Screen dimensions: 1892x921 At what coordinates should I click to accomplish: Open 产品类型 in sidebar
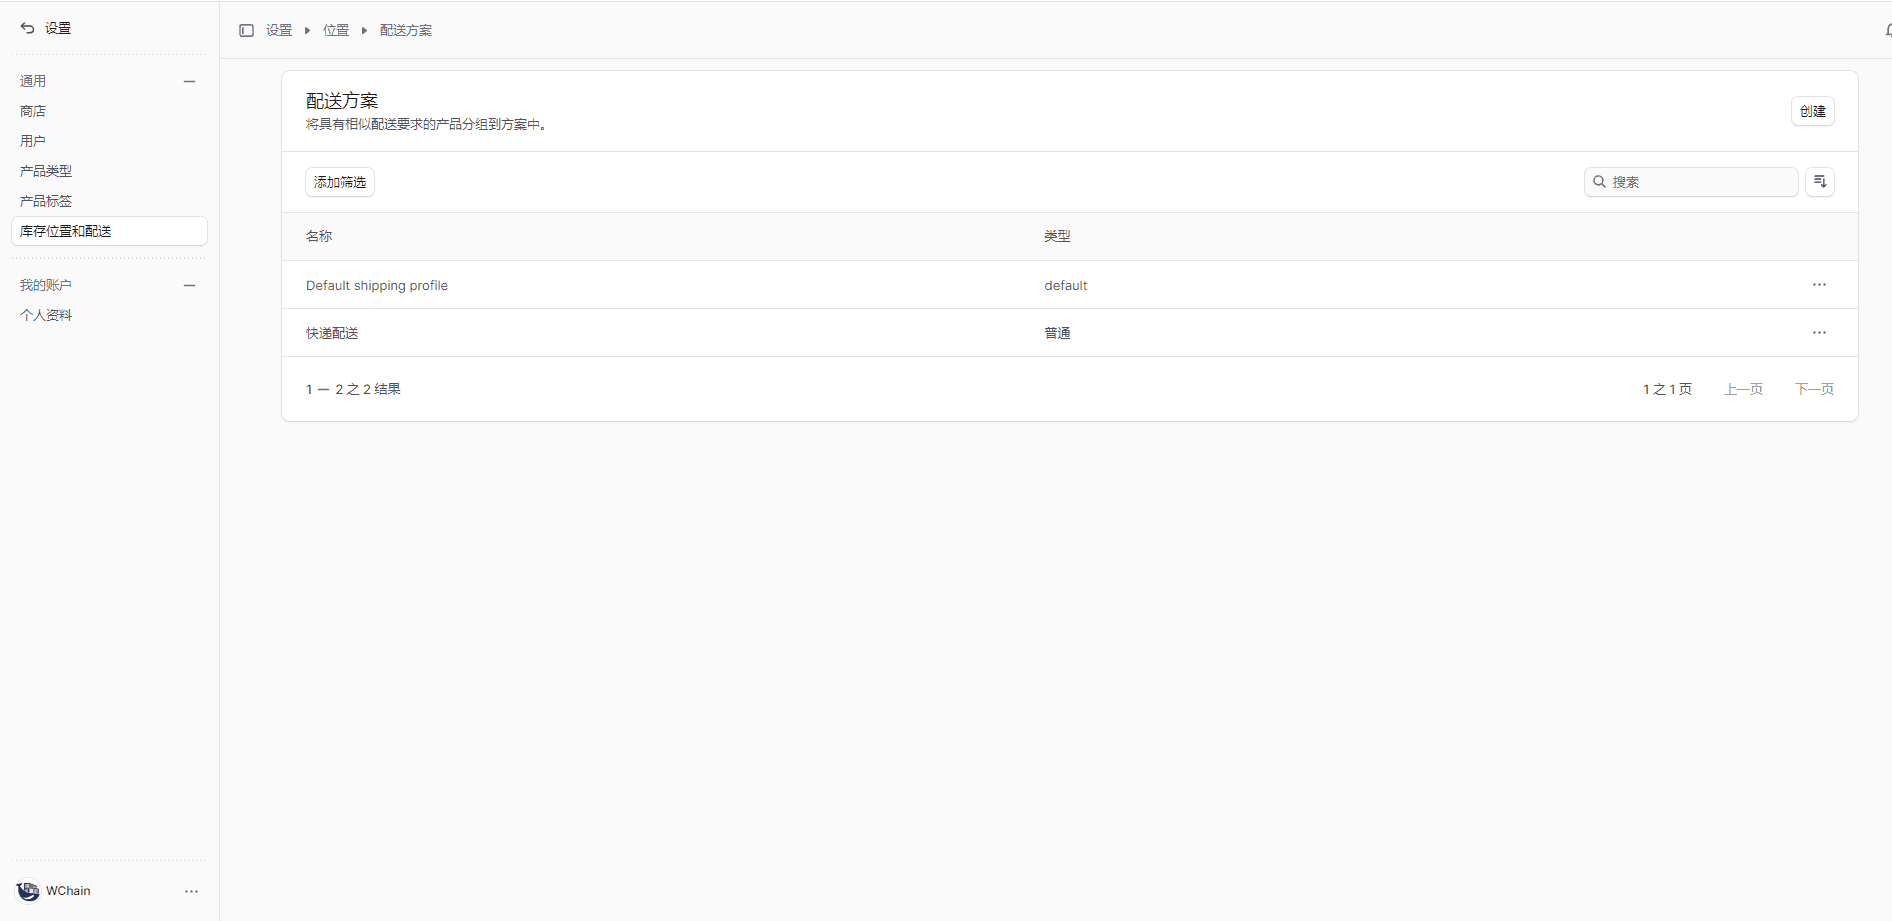tap(46, 171)
